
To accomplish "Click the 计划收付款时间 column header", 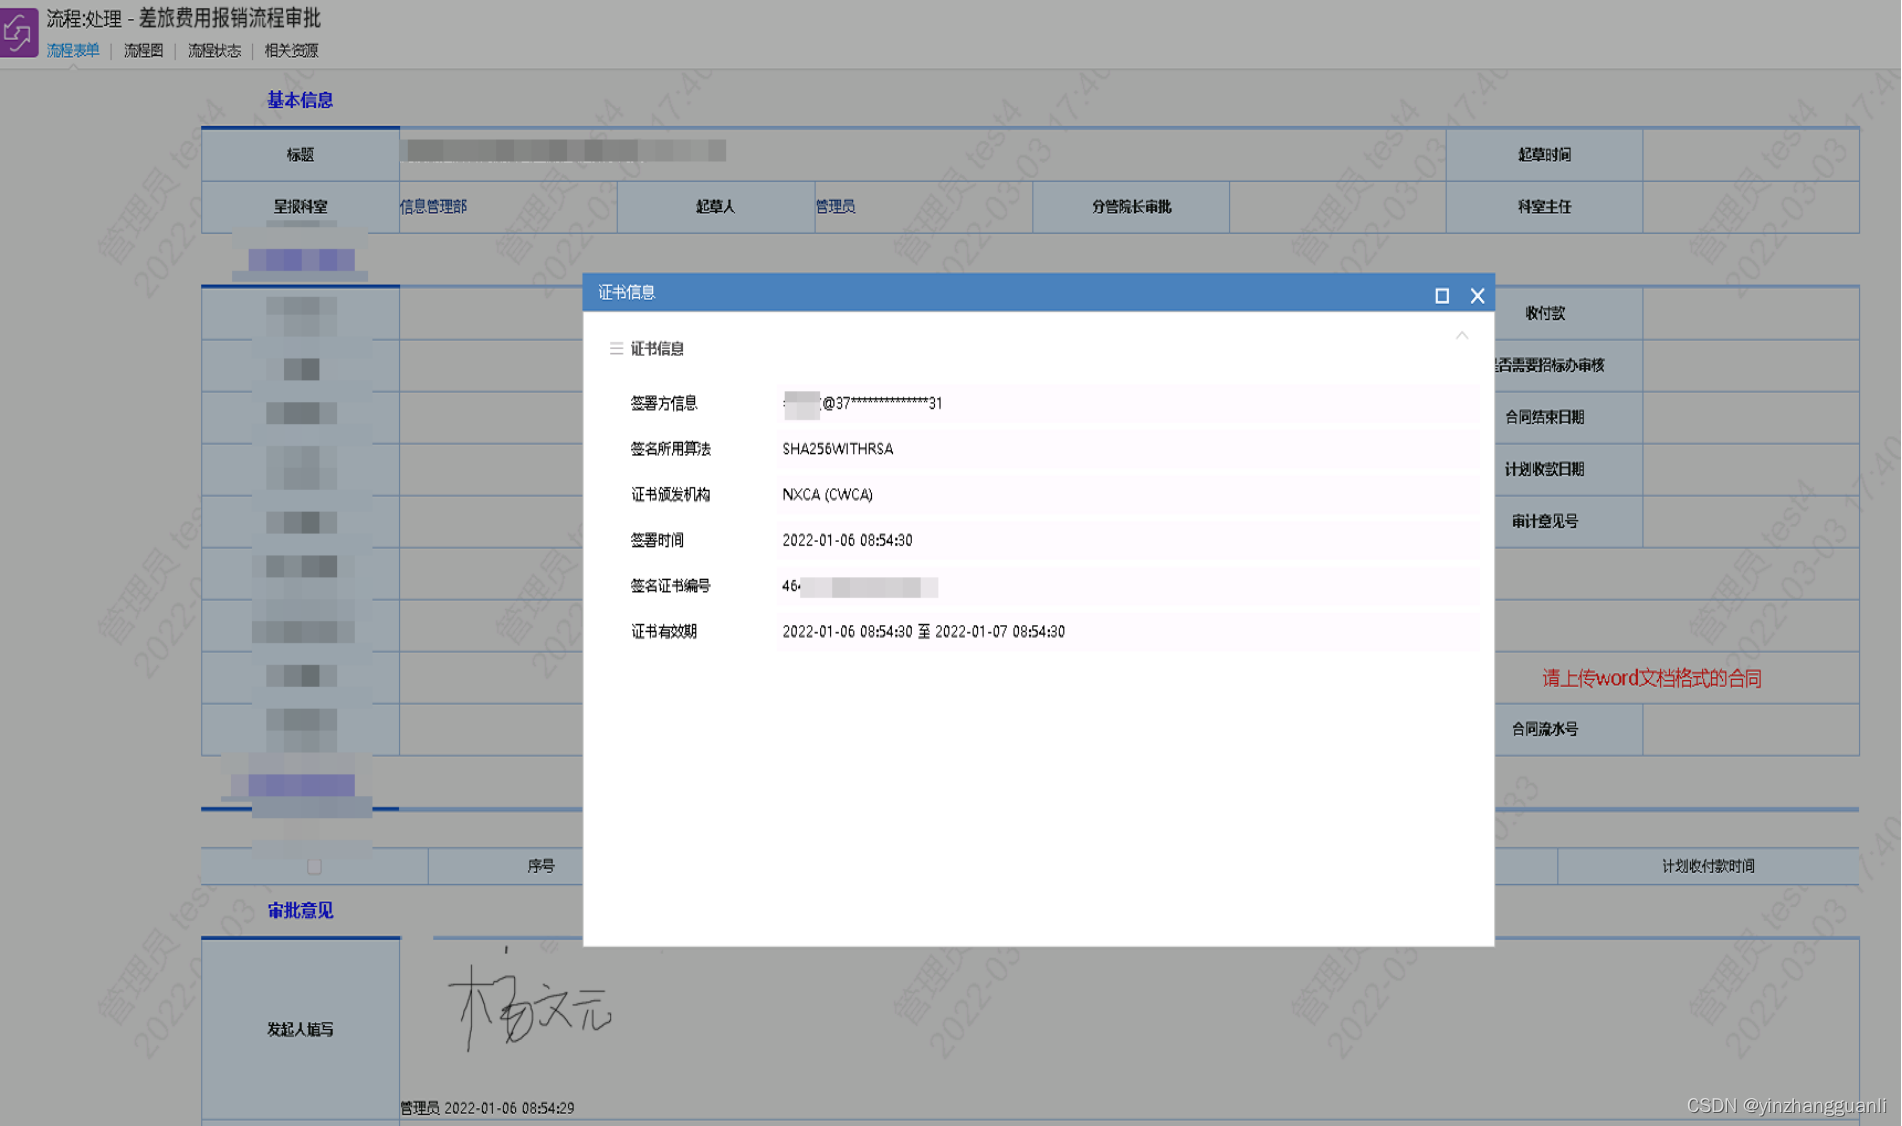I will click(1708, 866).
